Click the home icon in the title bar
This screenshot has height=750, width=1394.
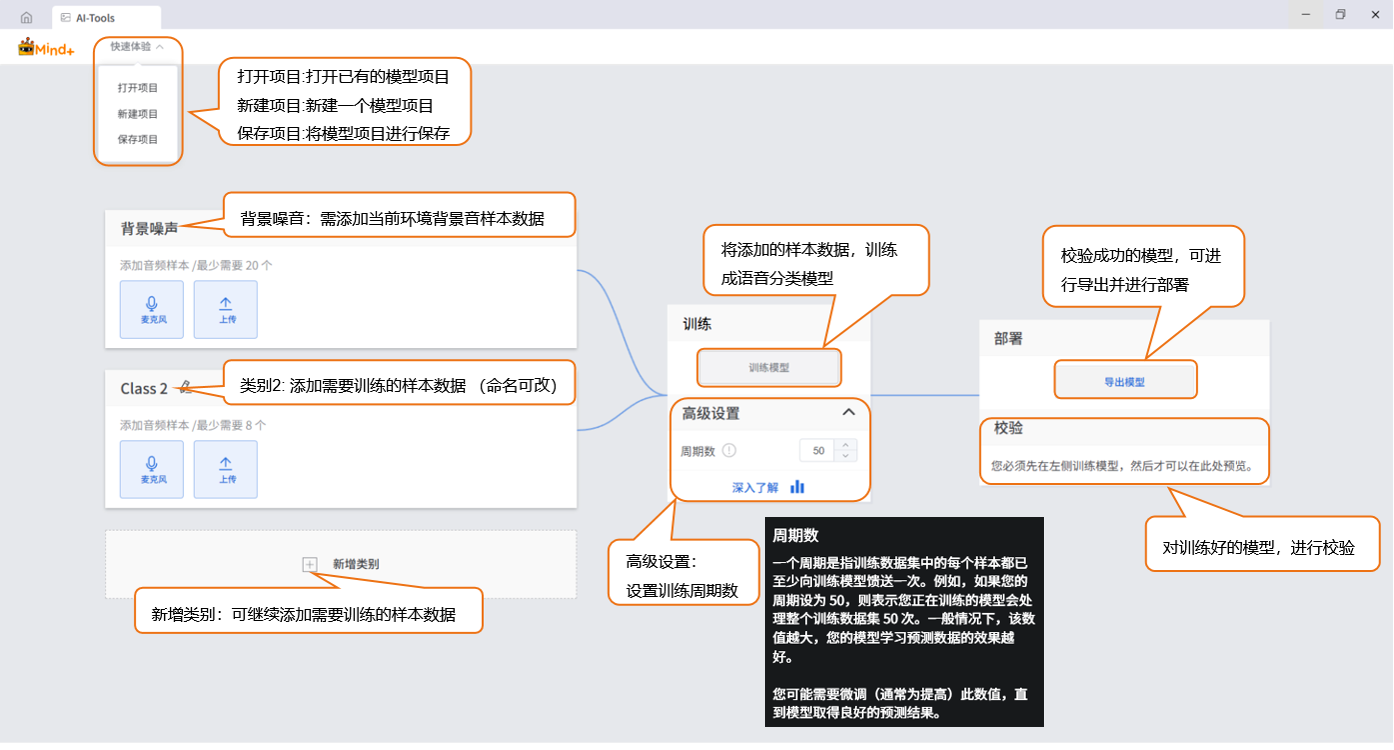pyautogui.click(x=26, y=17)
